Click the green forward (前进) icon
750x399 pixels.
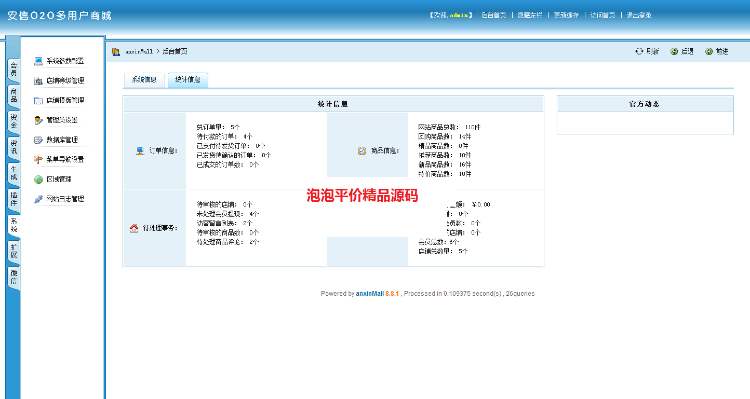pyautogui.click(x=709, y=51)
